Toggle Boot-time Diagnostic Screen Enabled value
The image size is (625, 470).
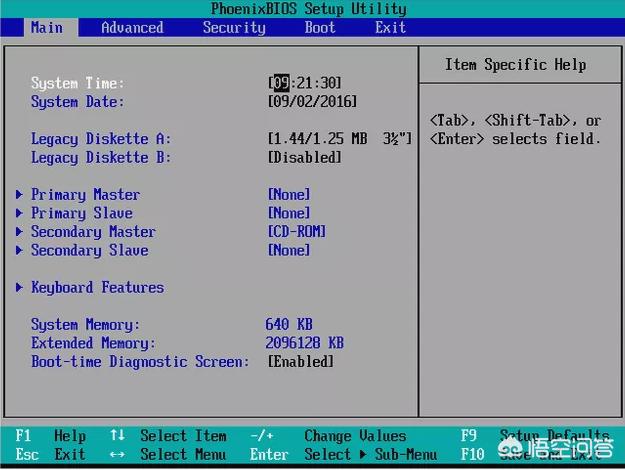(301, 362)
